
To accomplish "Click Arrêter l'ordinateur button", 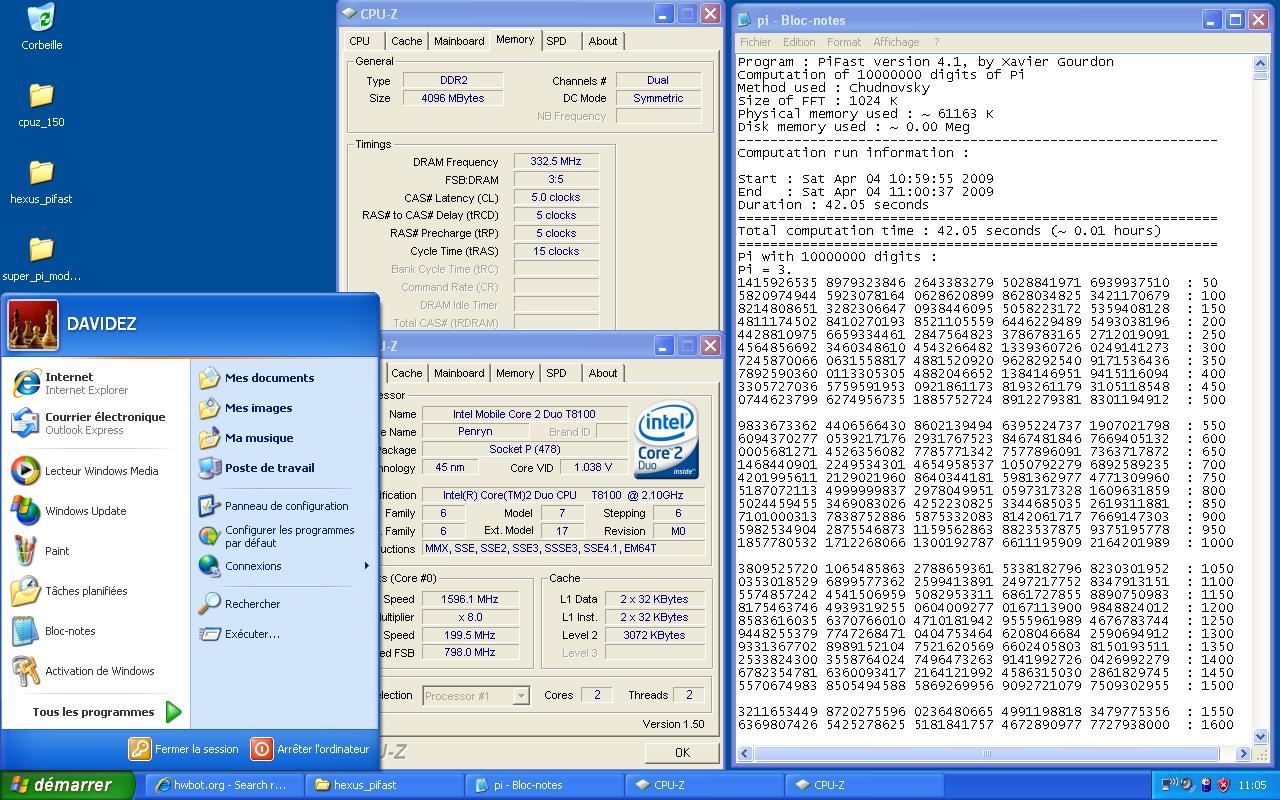I will [311, 748].
